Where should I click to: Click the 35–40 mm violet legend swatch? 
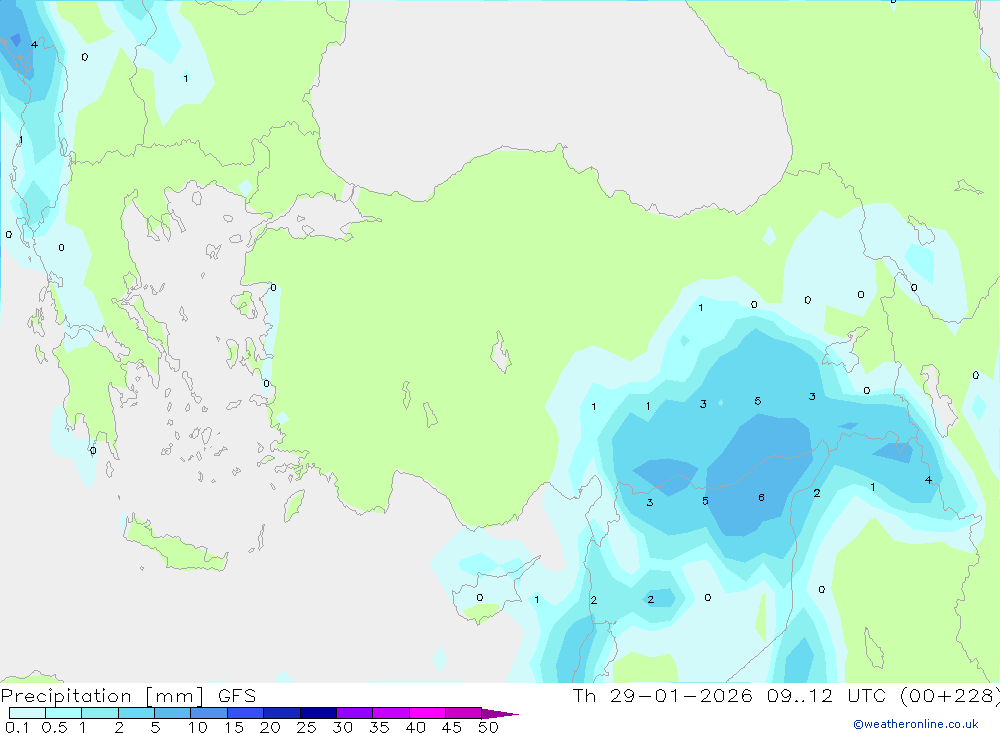(390, 713)
